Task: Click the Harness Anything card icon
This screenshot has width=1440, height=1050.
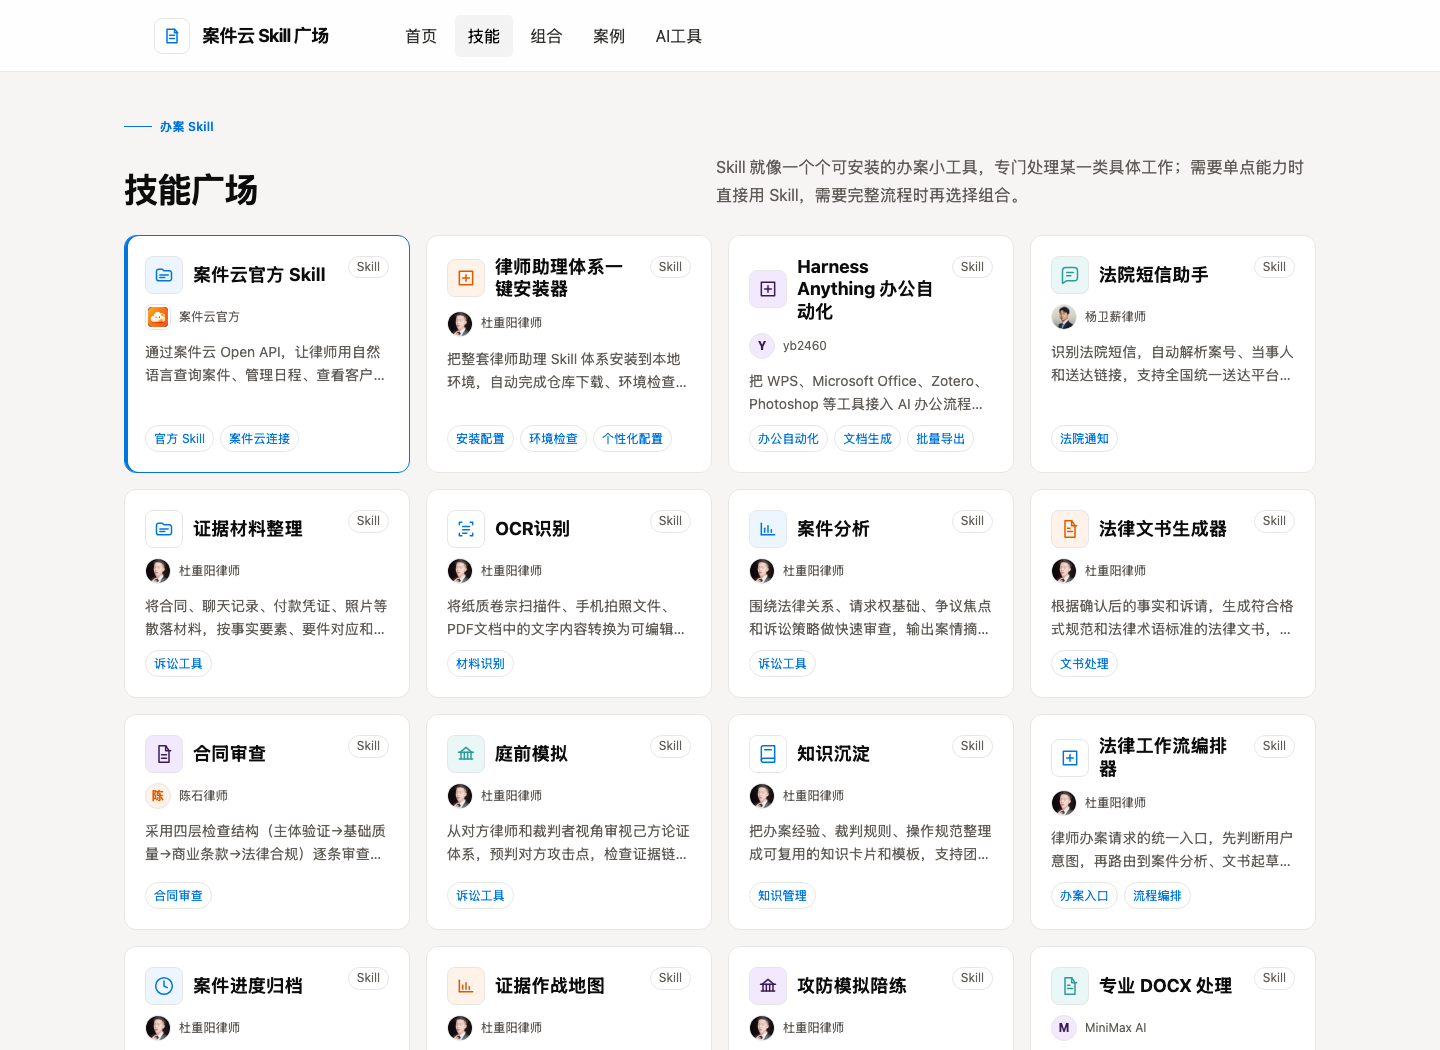Action: tap(768, 289)
